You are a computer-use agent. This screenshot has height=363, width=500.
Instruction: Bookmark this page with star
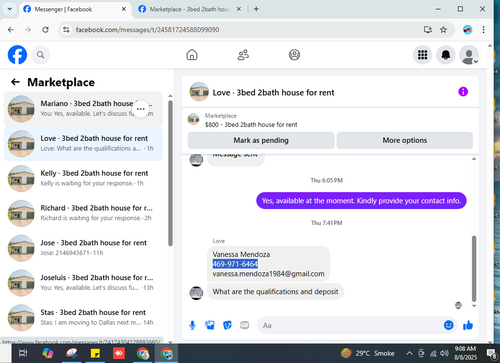tap(443, 30)
